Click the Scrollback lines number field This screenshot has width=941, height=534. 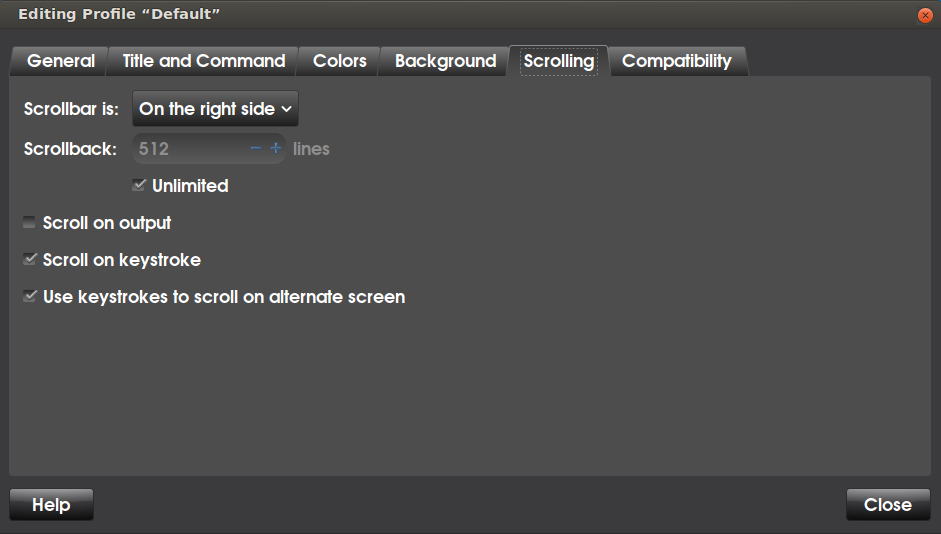[x=191, y=148]
